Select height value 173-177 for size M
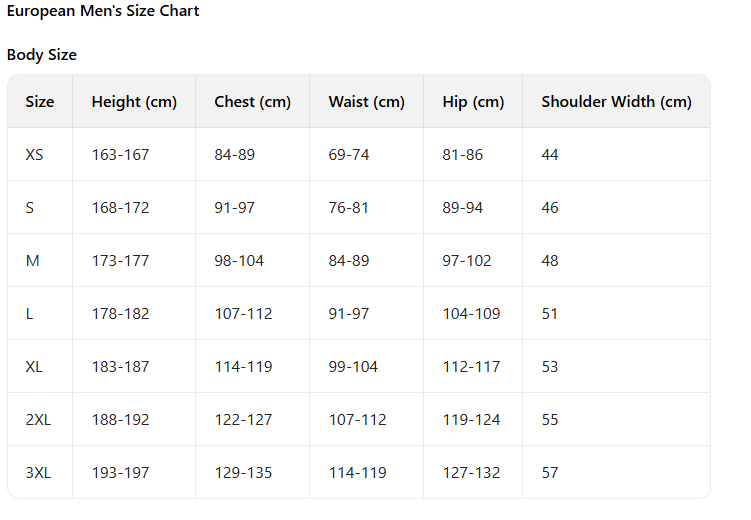Viewport: 751px width, 520px height. [x=120, y=261]
